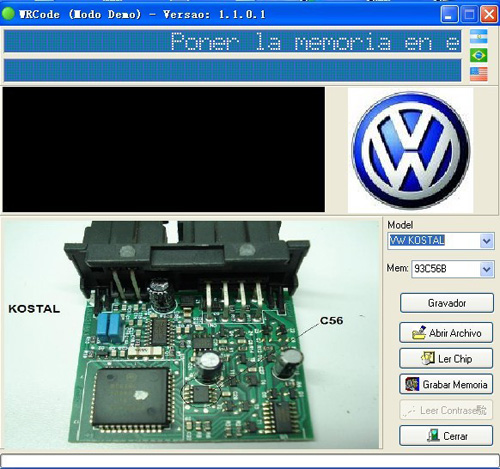Choose the USA flag language icon
The image size is (500, 469).
pos(479,74)
